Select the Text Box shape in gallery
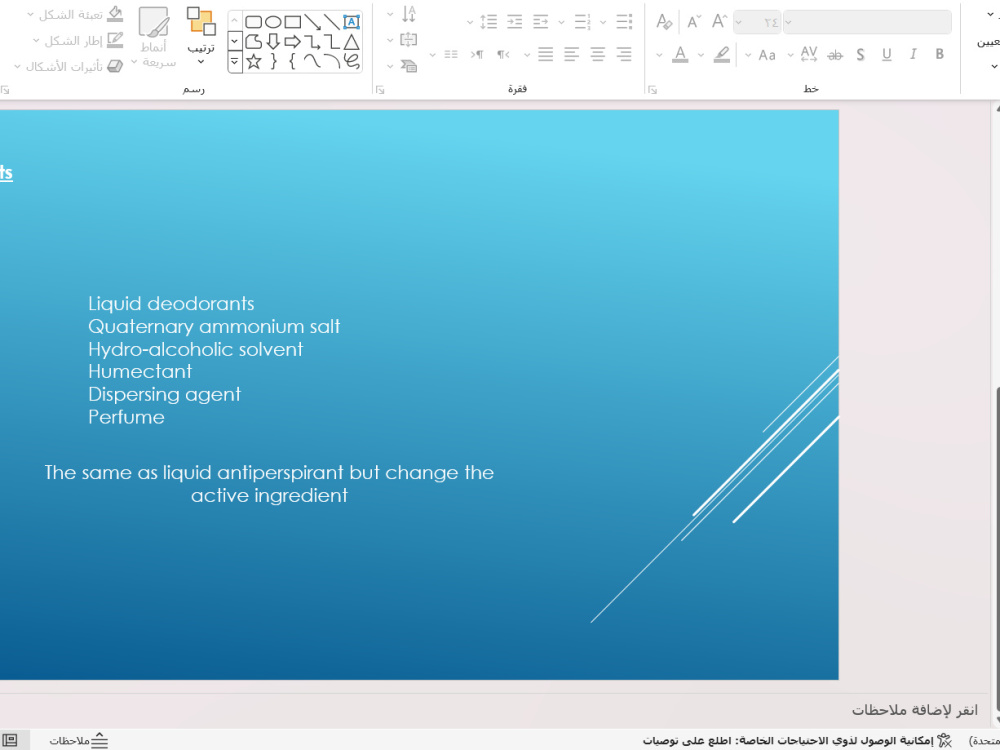 tap(351, 22)
